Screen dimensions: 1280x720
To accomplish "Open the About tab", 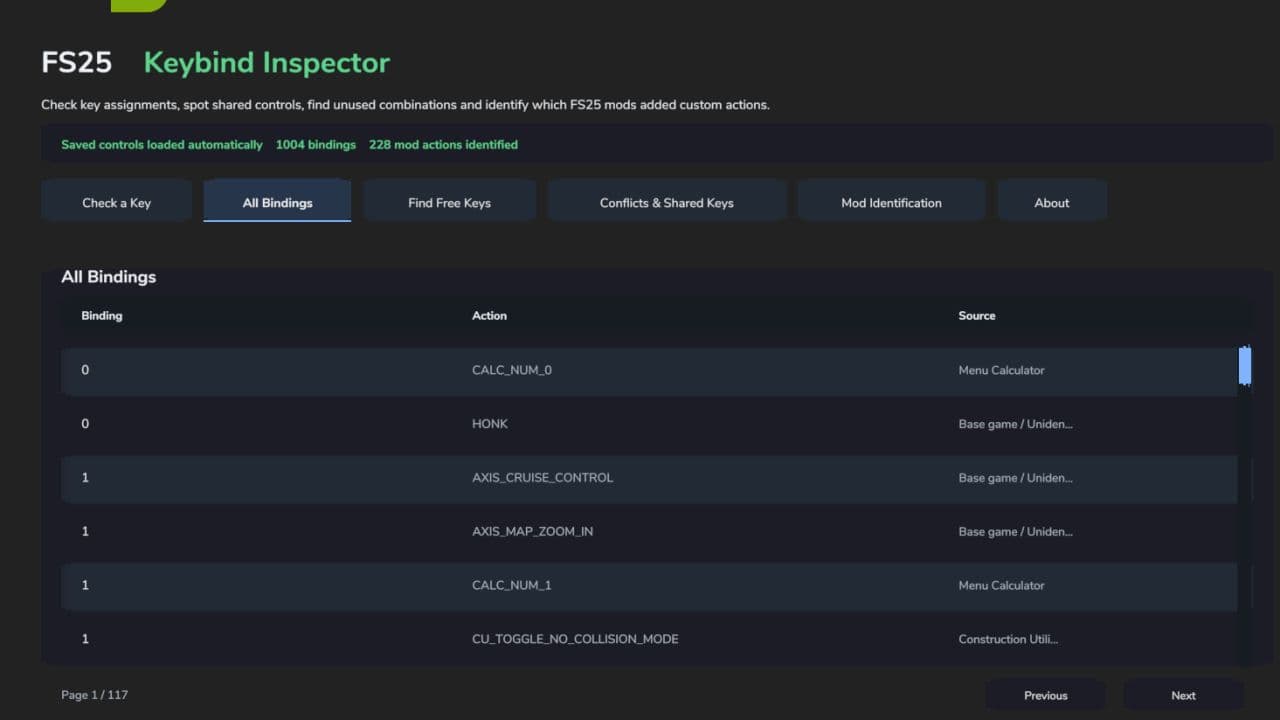I will pos(1051,202).
